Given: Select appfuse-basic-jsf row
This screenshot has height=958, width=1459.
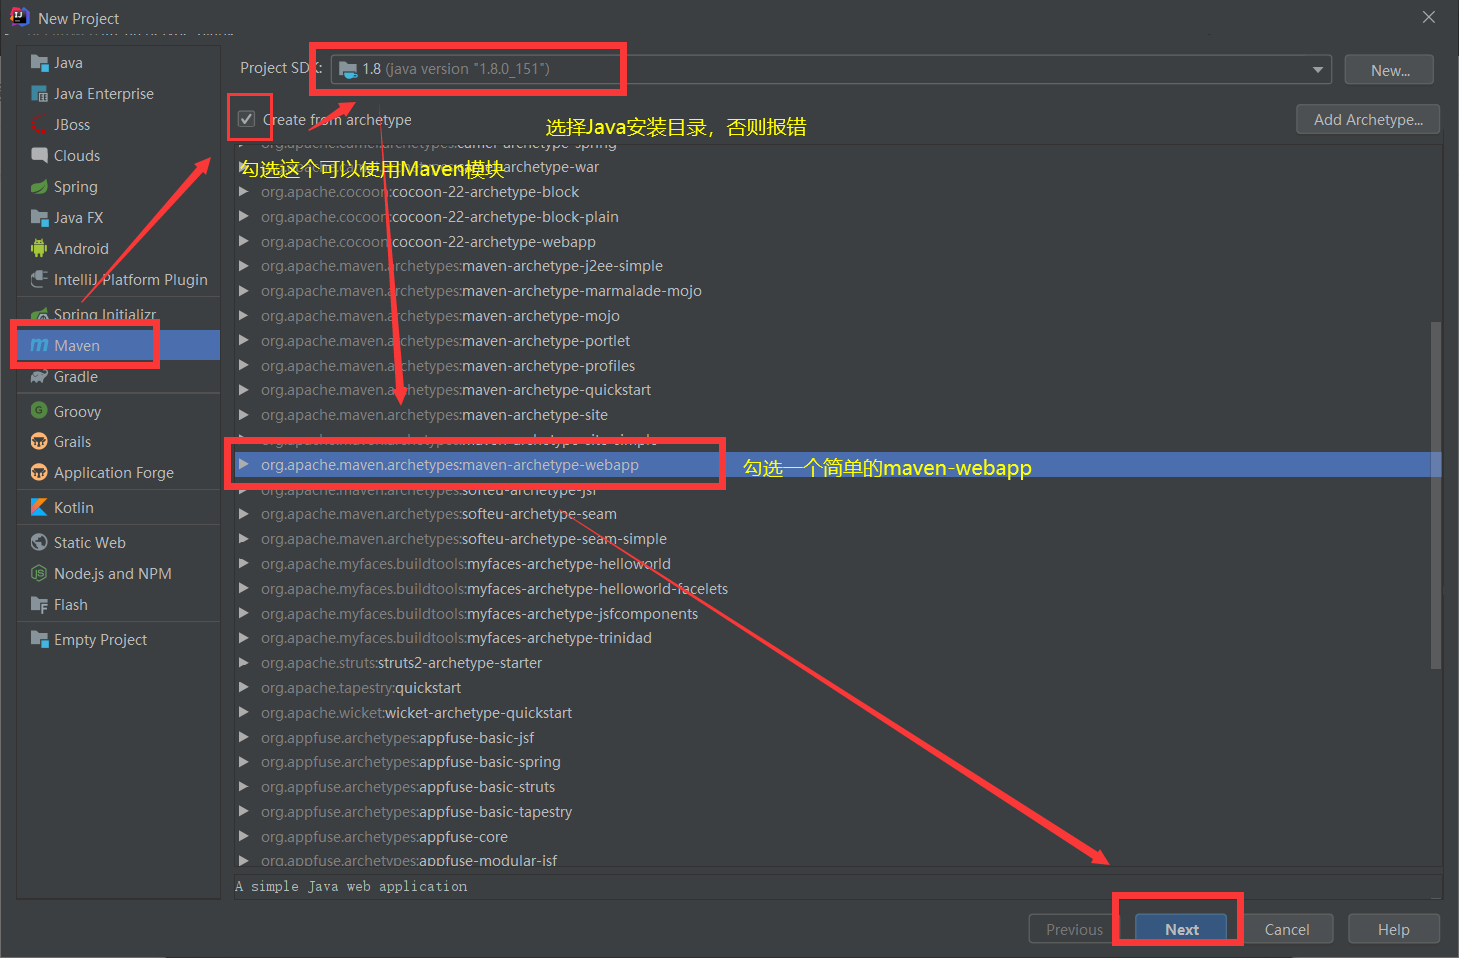Looking at the screenshot, I should (836, 738).
